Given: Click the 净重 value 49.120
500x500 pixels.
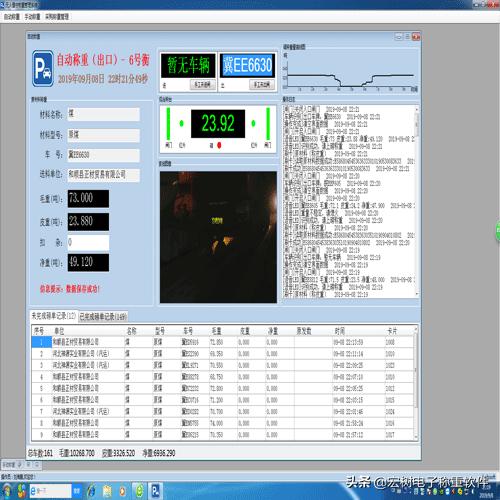Looking at the screenshot, I should pos(88,262).
